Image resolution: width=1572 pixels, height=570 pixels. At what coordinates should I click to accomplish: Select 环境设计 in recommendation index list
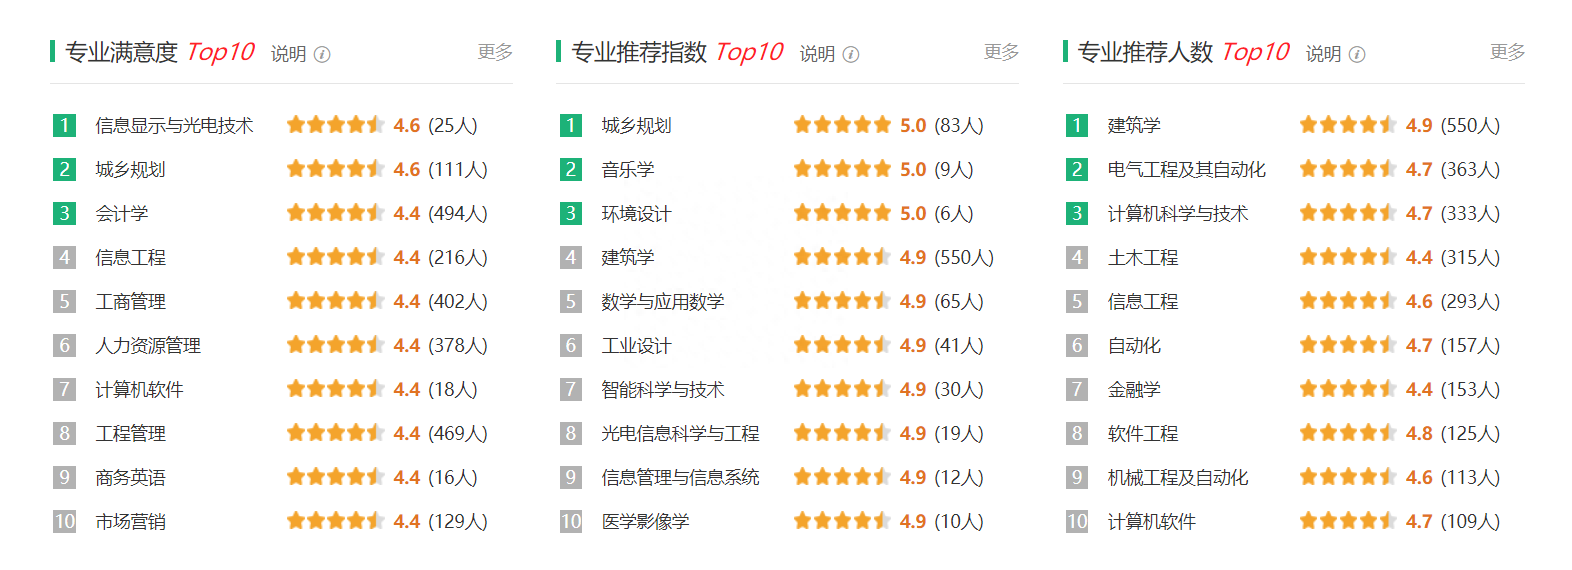[636, 213]
